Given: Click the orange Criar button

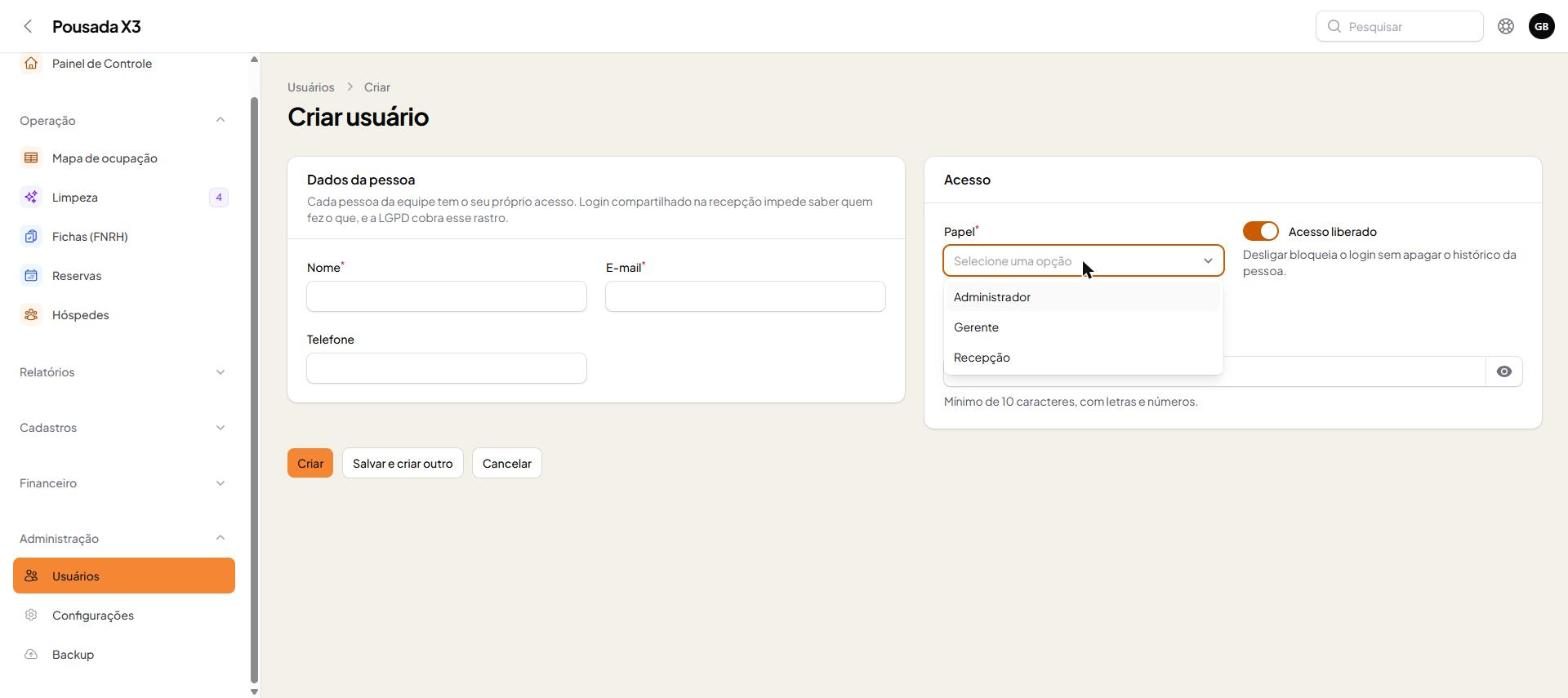Looking at the screenshot, I should (310, 463).
